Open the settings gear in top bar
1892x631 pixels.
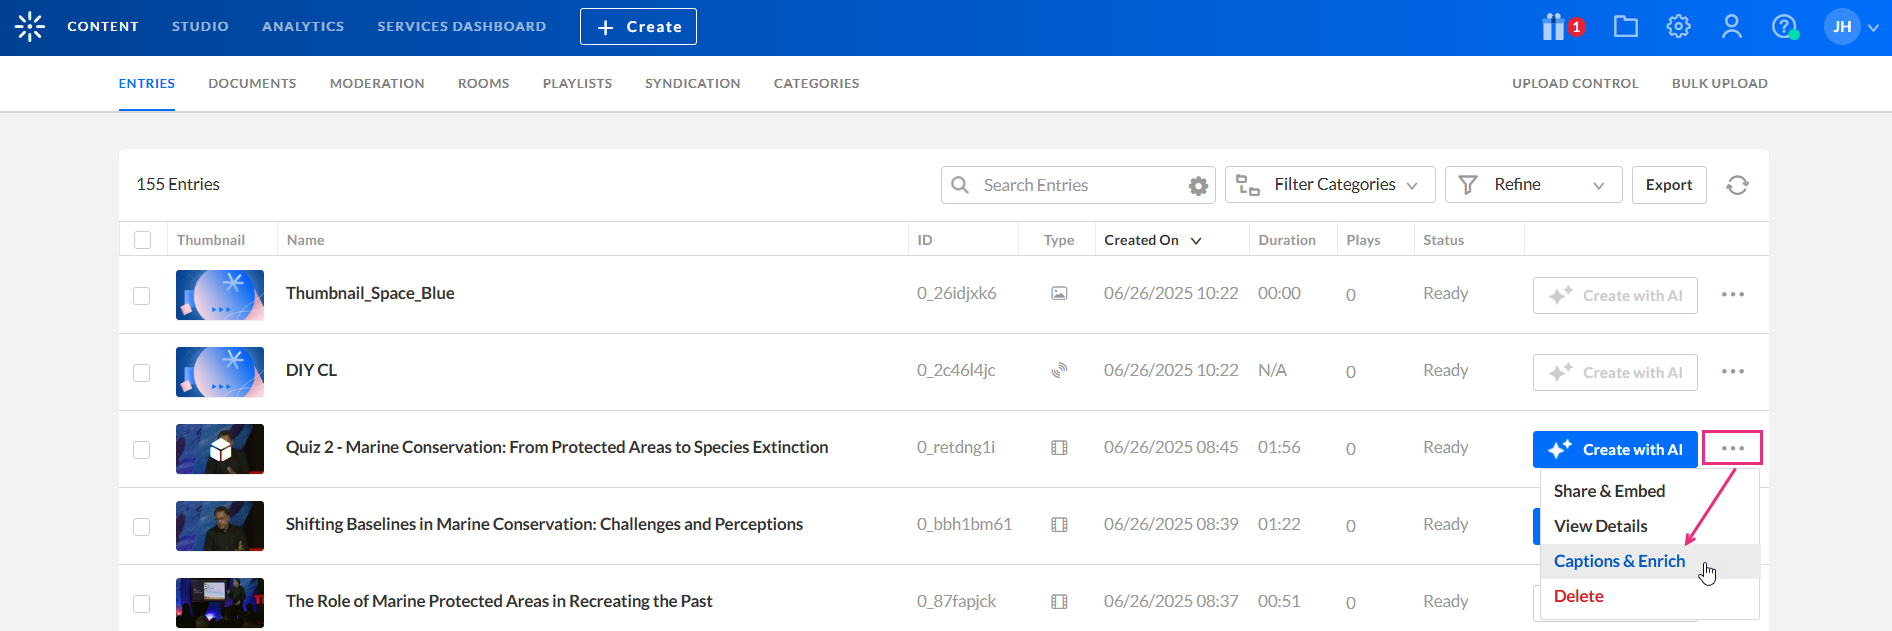1679,27
